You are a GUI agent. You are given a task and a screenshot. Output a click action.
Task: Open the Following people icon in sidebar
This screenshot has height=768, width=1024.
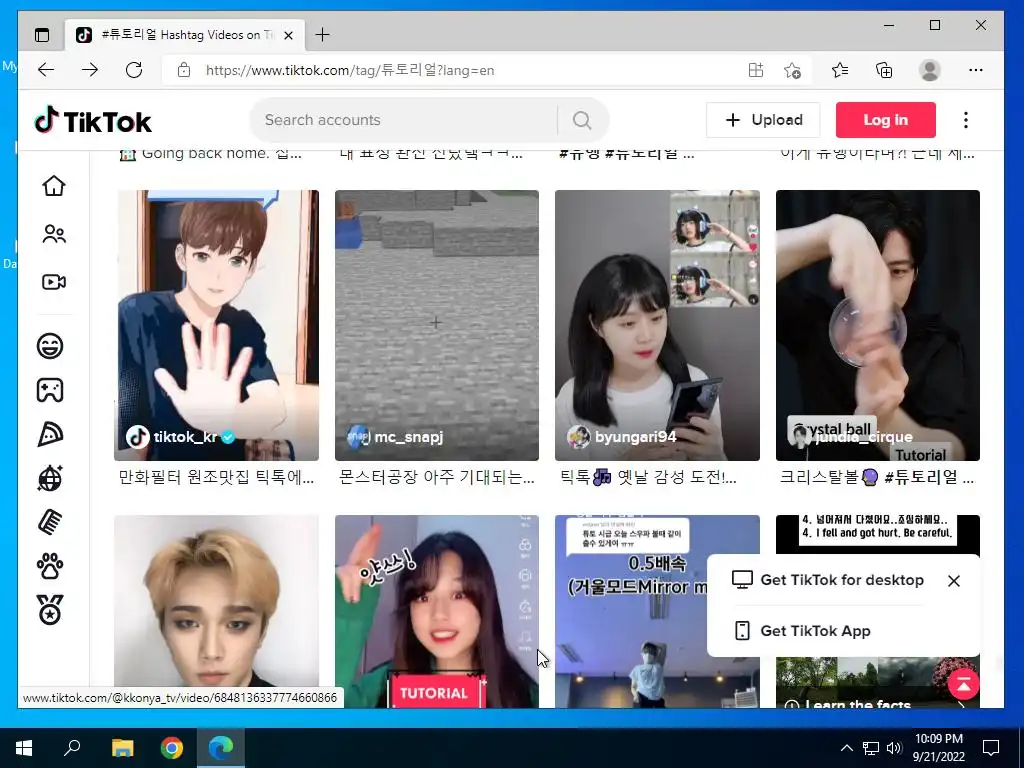[54, 234]
